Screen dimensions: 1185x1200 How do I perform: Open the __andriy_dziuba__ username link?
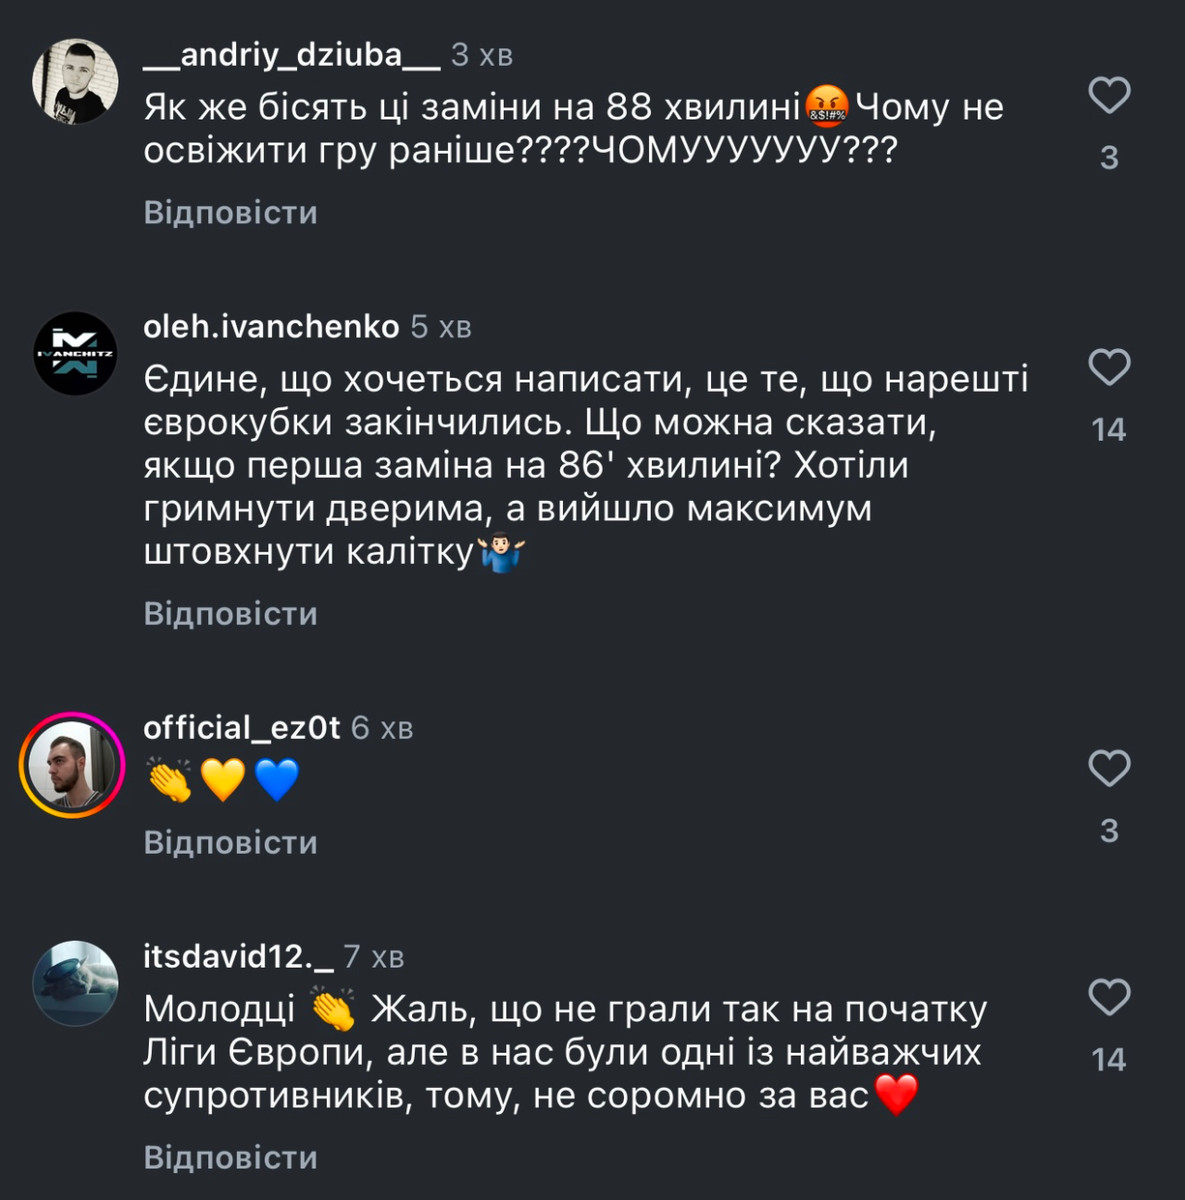click(x=291, y=55)
